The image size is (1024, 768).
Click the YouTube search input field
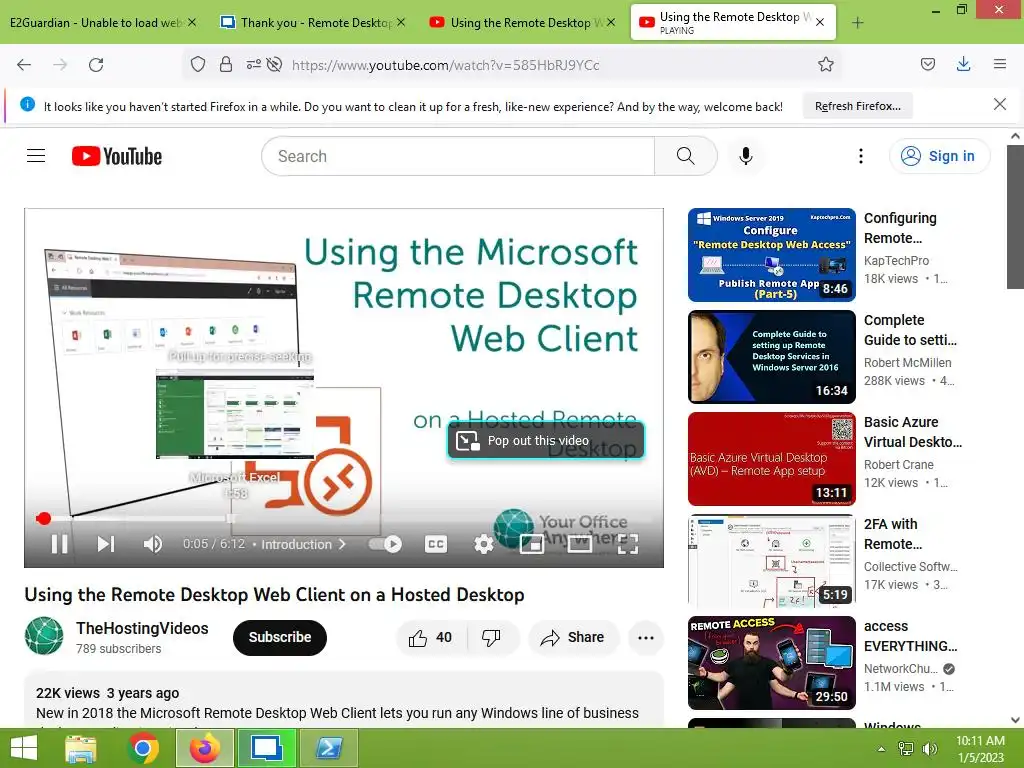[458, 155]
